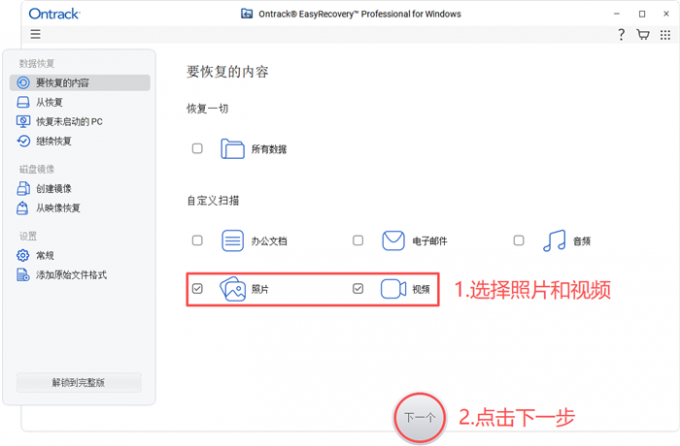Screen dimensions: 680x446
Task: Click the 恢复未启动的 PC monitor icon
Action: tap(23, 121)
